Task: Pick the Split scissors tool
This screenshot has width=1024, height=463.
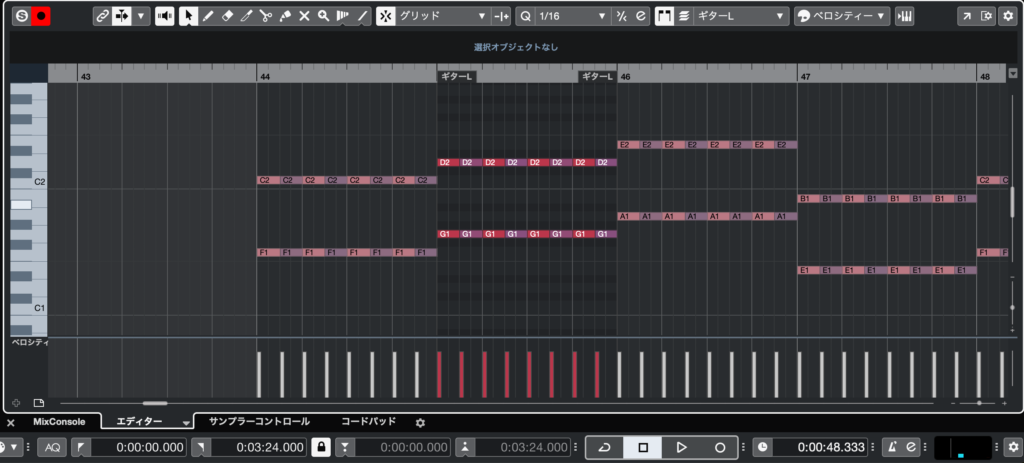Action: pyautogui.click(x=265, y=16)
